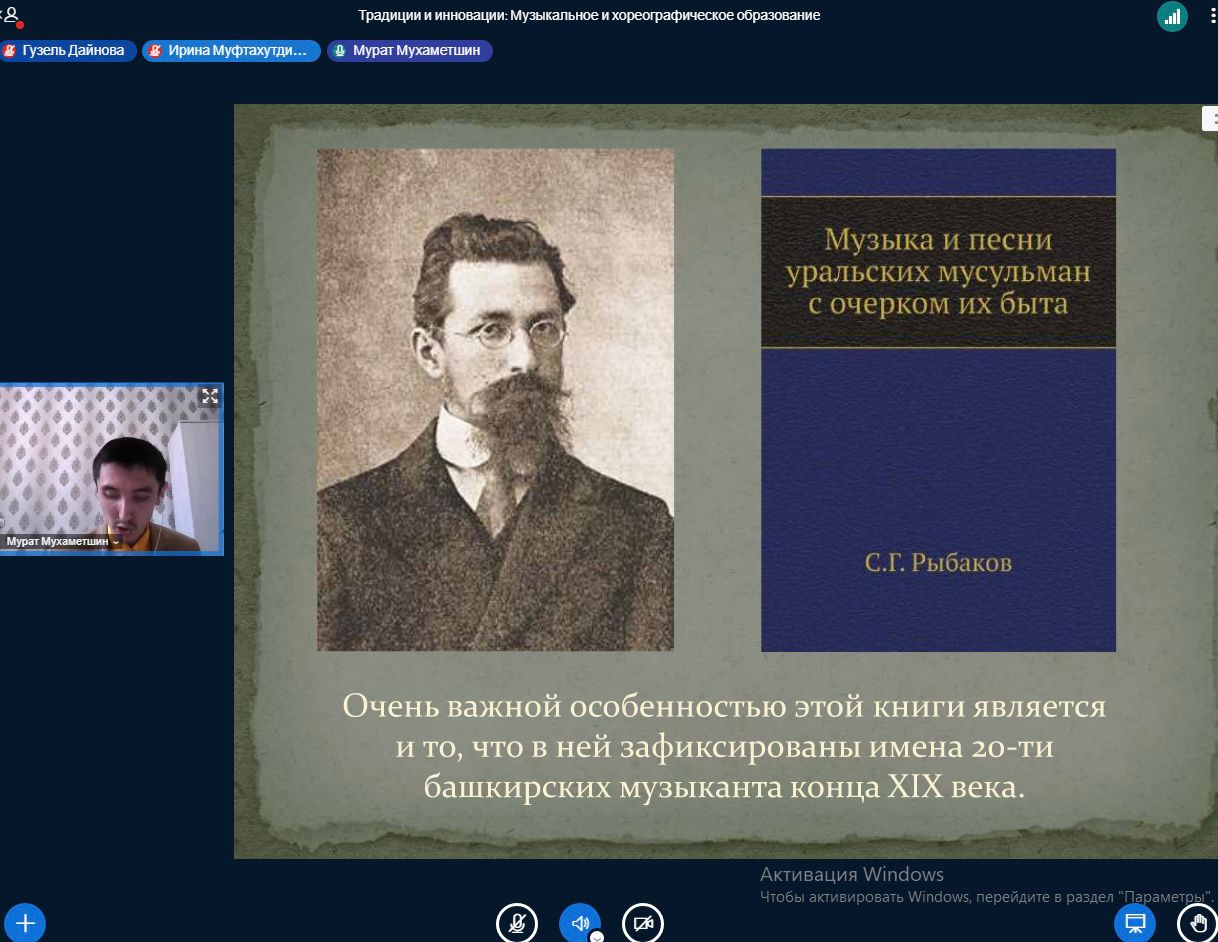
Task: Click the presentation options button at slide corner
Action: 1209,119
